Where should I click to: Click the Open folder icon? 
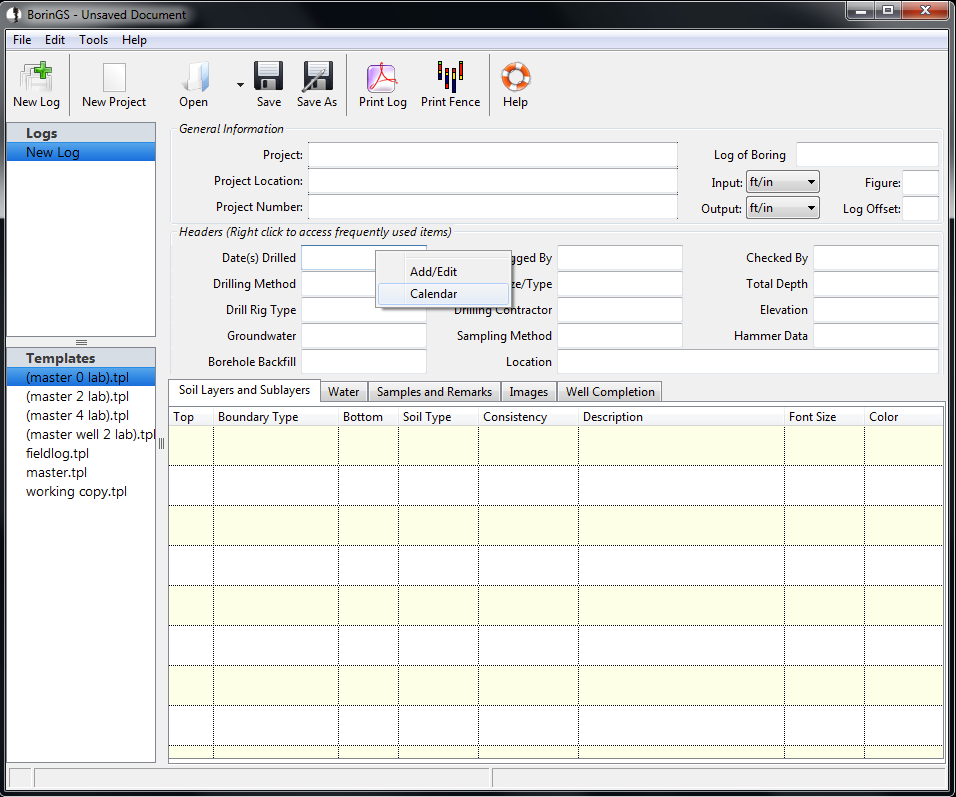195,77
